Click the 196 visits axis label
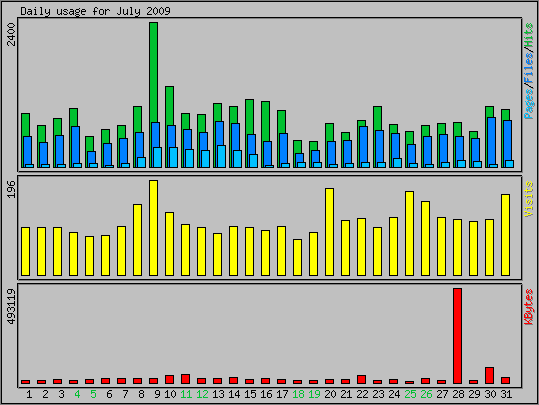Viewport: 539px width, 405px height. coord(11,189)
